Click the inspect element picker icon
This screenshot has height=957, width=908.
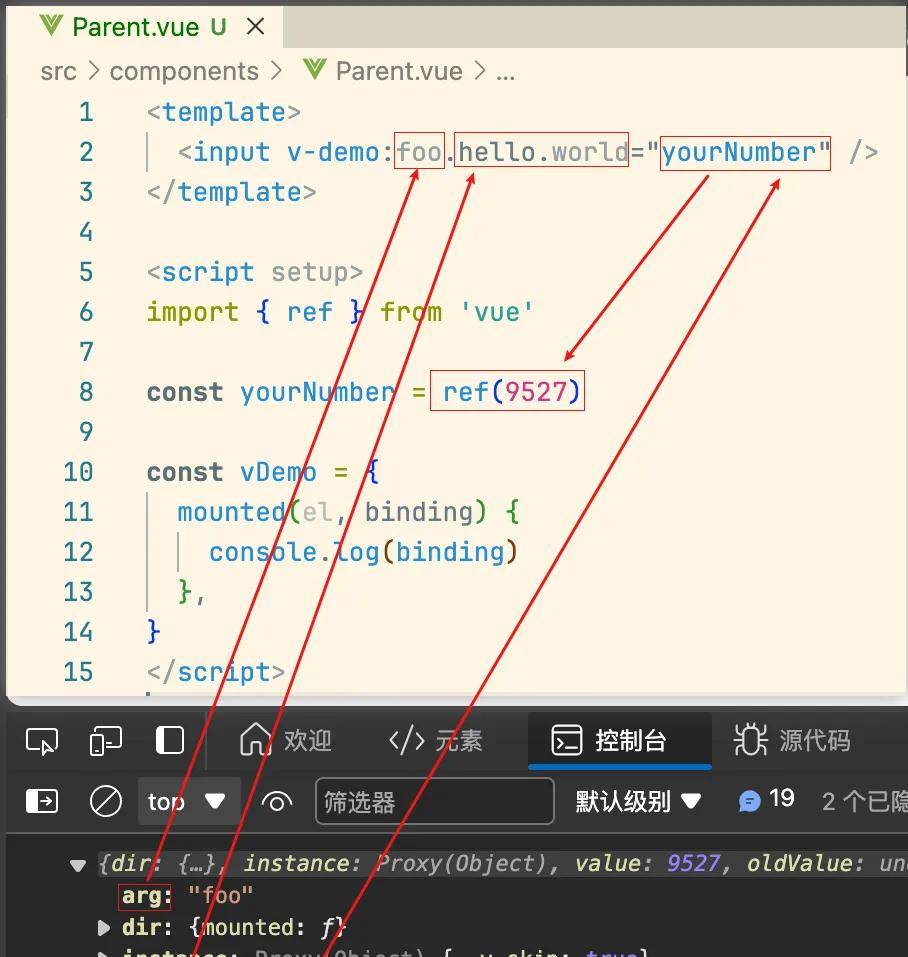point(41,741)
